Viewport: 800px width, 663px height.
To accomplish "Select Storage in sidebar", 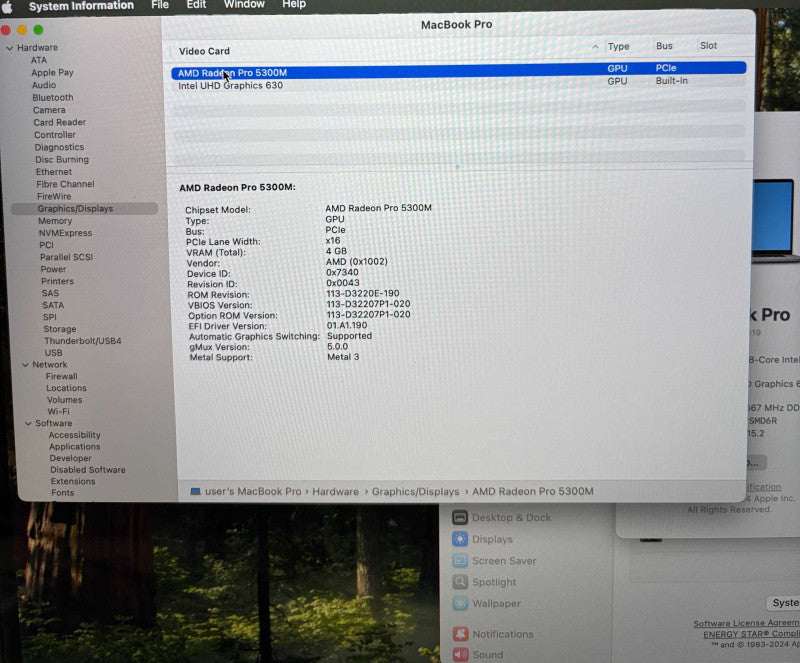I will coord(60,329).
